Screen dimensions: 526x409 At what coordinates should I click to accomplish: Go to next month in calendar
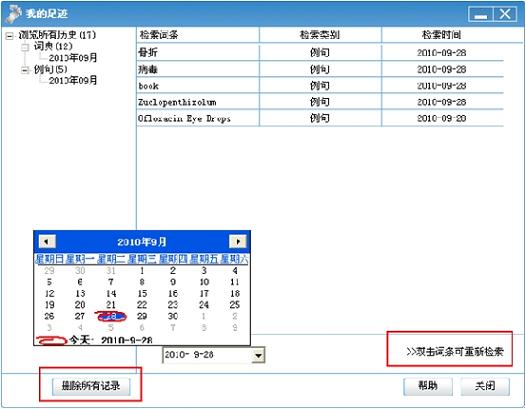point(238,241)
